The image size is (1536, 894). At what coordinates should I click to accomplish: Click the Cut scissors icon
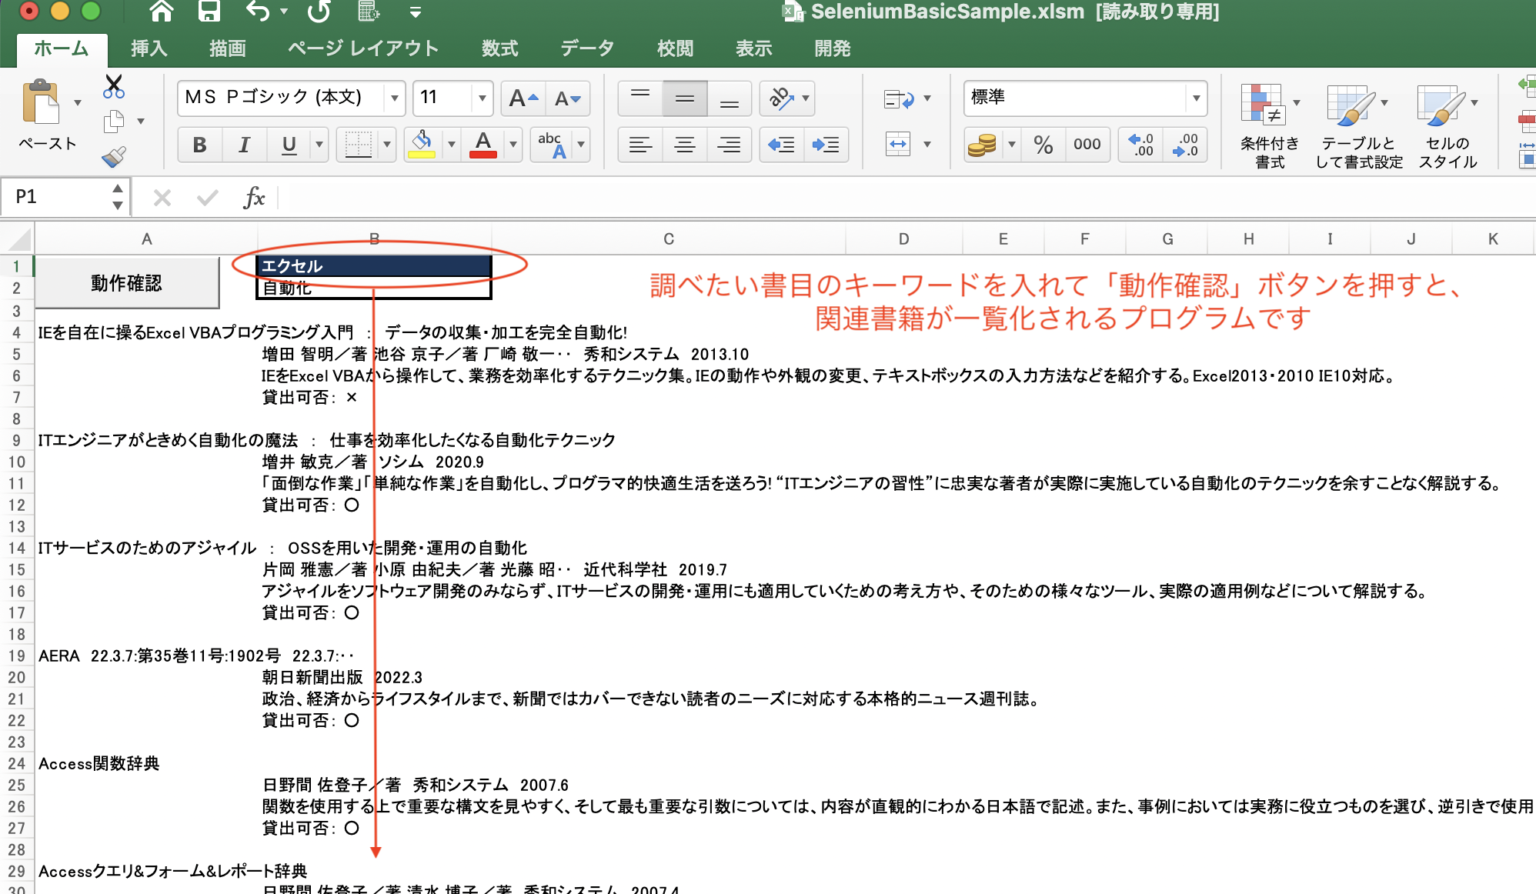click(x=114, y=87)
